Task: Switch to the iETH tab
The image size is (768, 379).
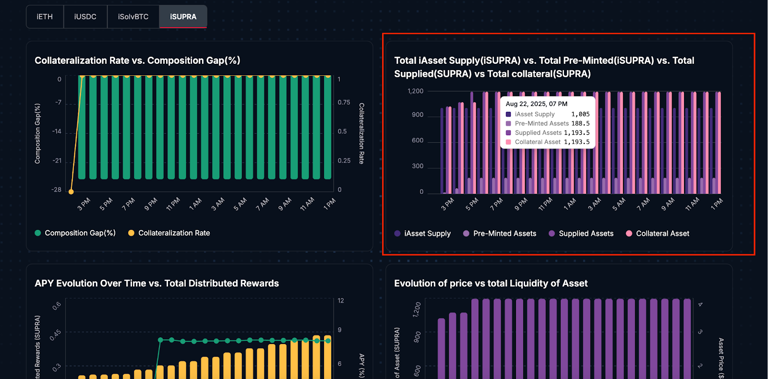Action: (x=45, y=17)
